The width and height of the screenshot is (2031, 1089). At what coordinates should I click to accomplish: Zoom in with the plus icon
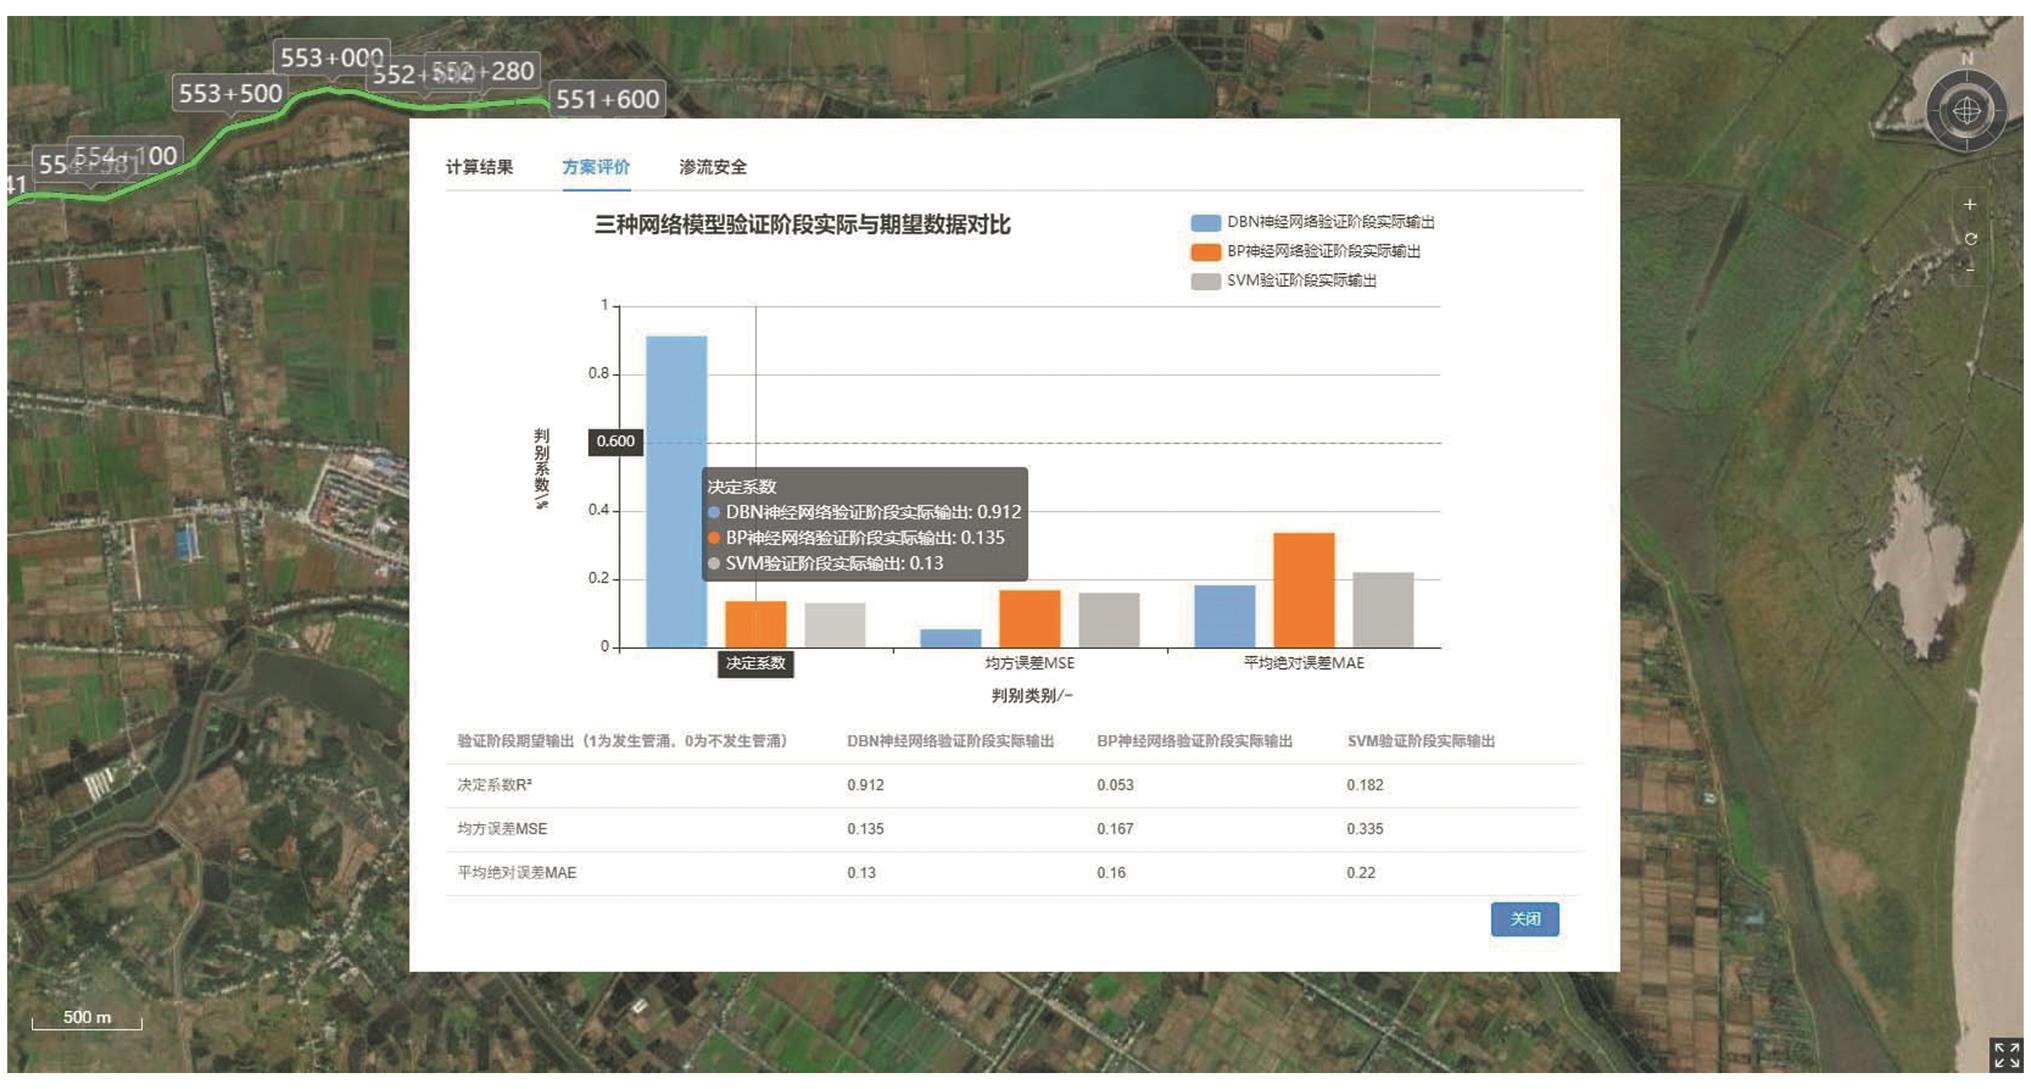point(1969,205)
